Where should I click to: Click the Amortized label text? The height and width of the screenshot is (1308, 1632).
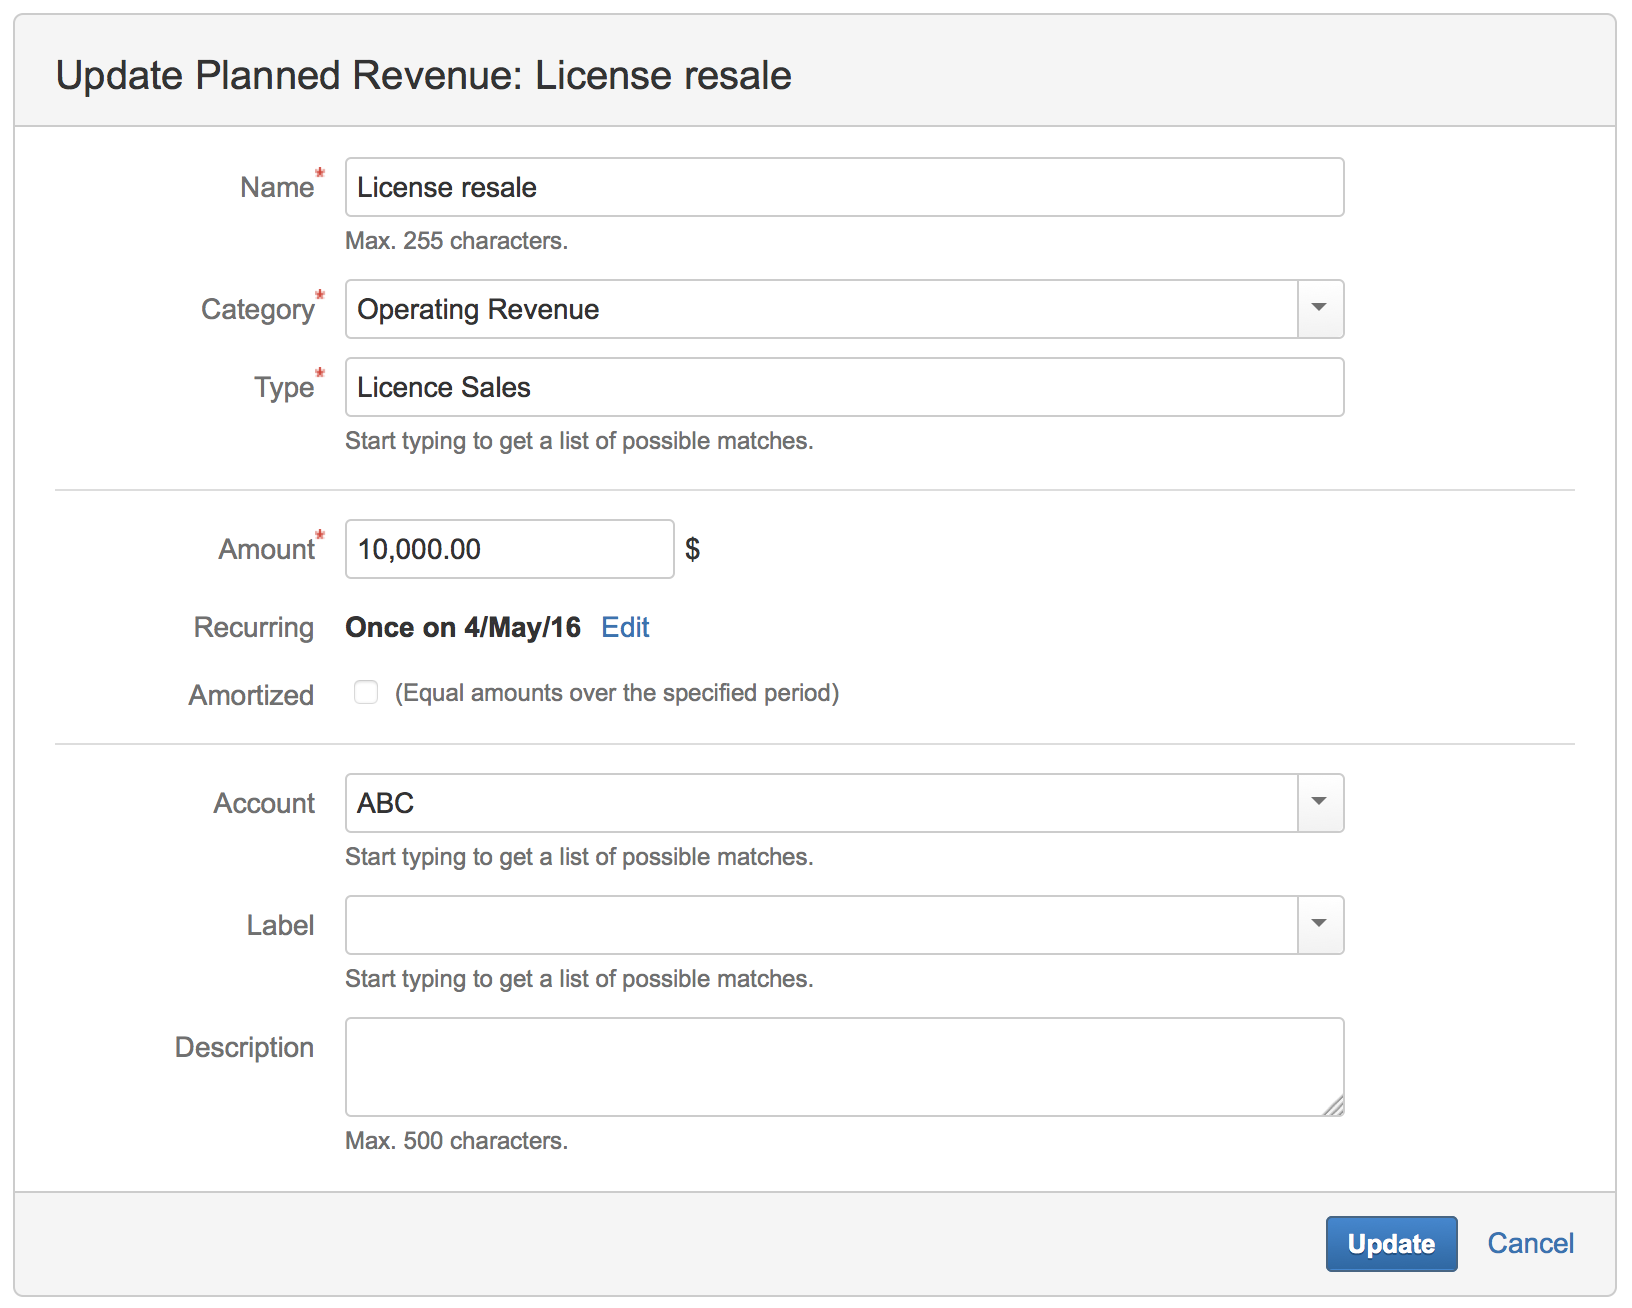(x=251, y=695)
